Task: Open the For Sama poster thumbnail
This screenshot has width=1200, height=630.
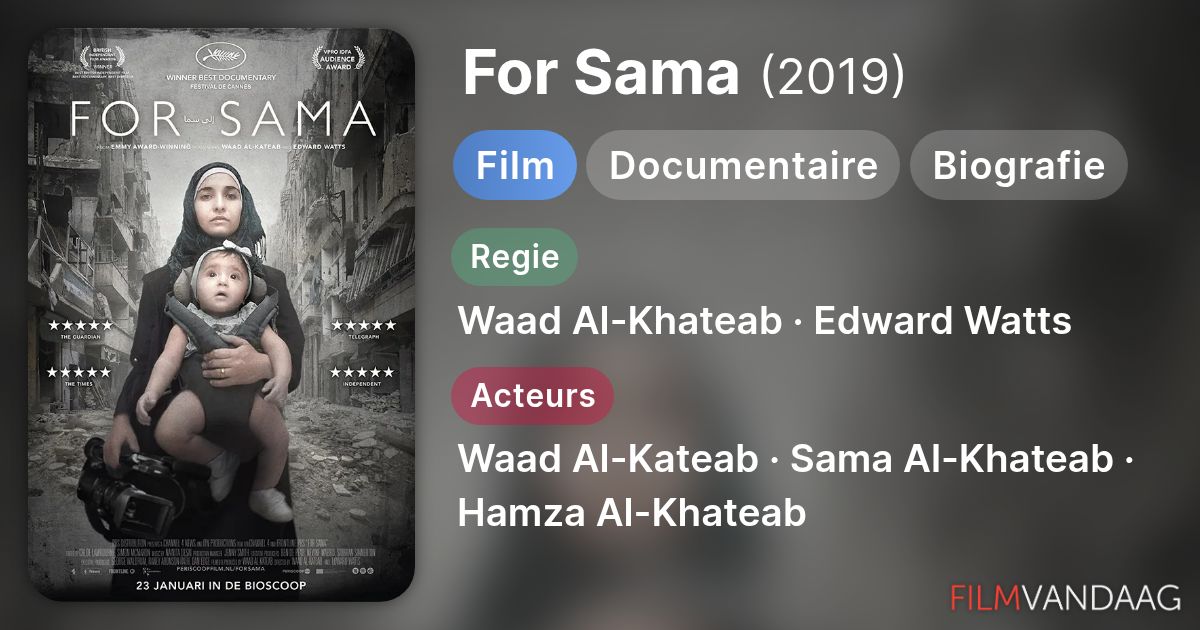Action: (x=222, y=315)
